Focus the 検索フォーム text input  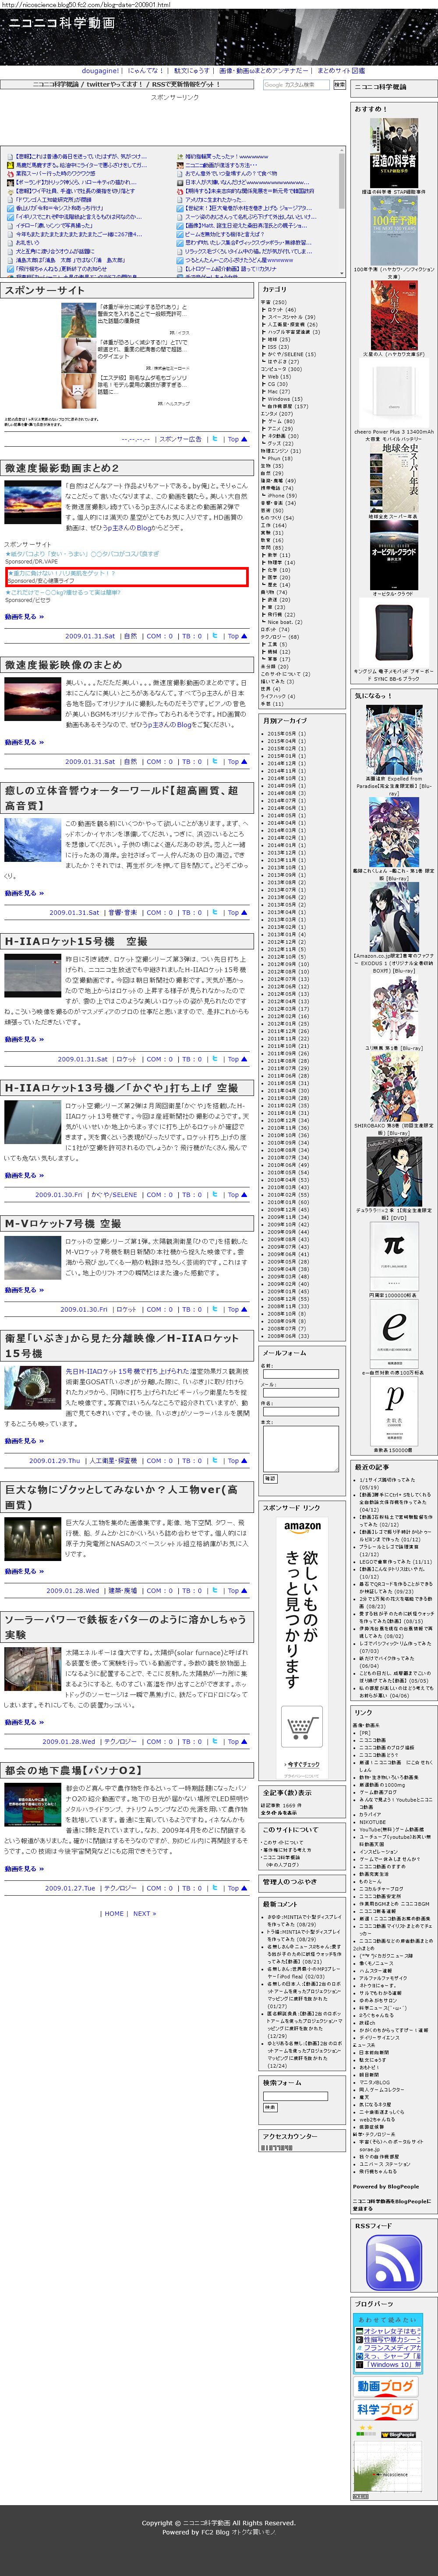point(295,2096)
